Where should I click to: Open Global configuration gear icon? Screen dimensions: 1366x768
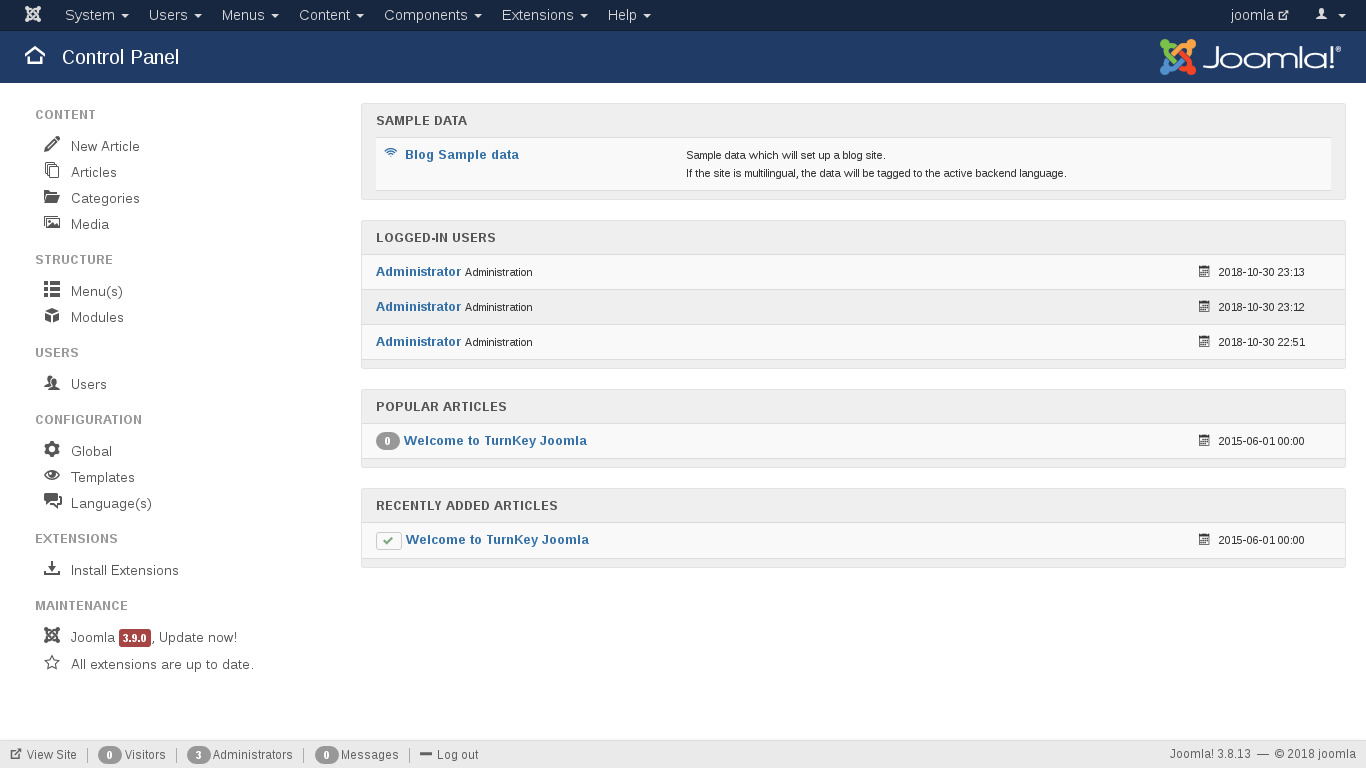pos(52,450)
